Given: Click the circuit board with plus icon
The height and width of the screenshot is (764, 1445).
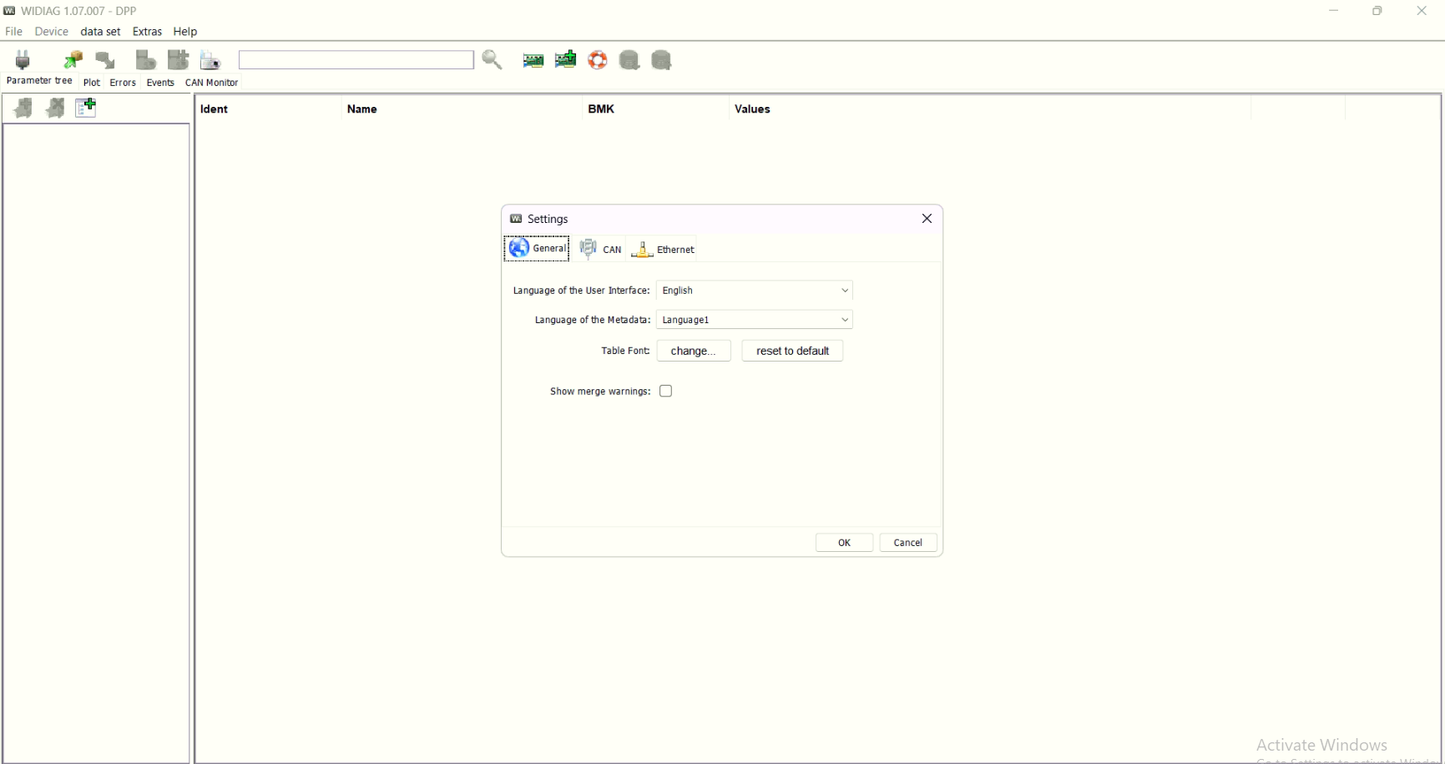Looking at the screenshot, I should (566, 60).
